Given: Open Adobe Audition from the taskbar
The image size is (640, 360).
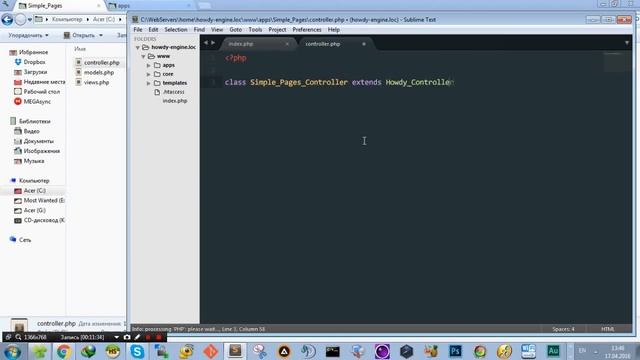Looking at the screenshot, I should click(x=553, y=351).
